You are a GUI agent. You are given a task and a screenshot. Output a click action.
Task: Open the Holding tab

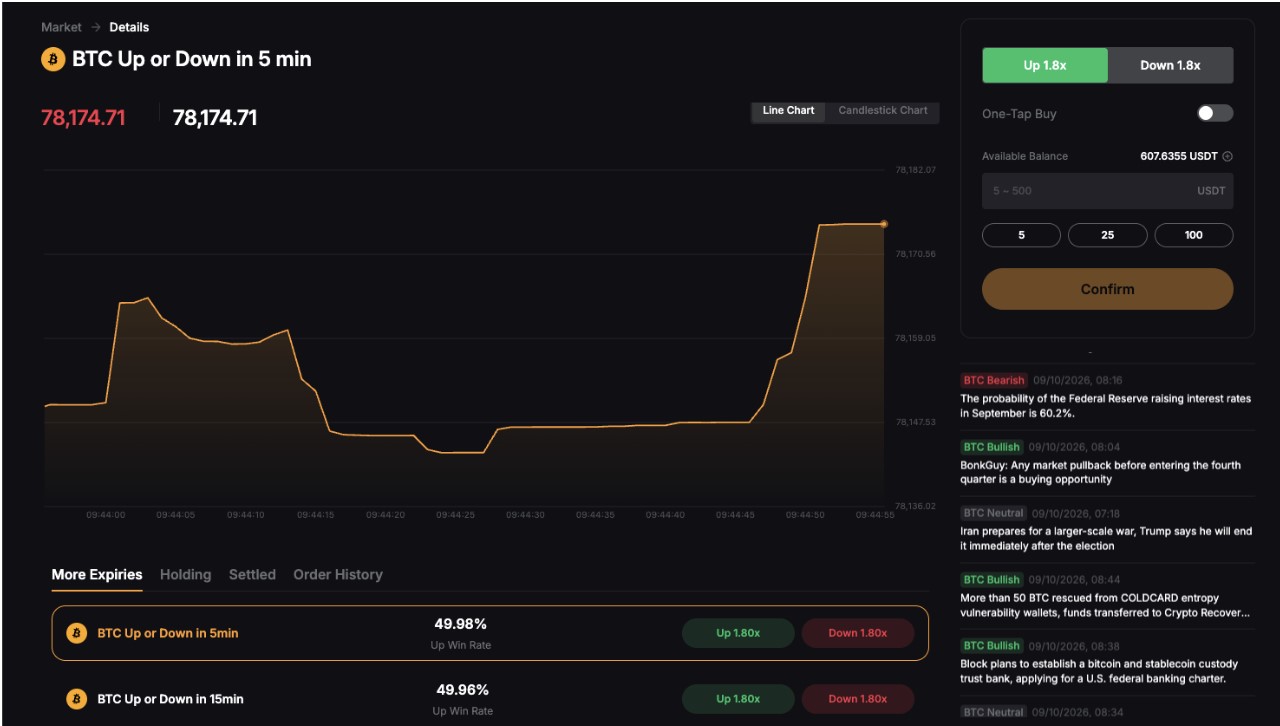pyautogui.click(x=185, y=575)
